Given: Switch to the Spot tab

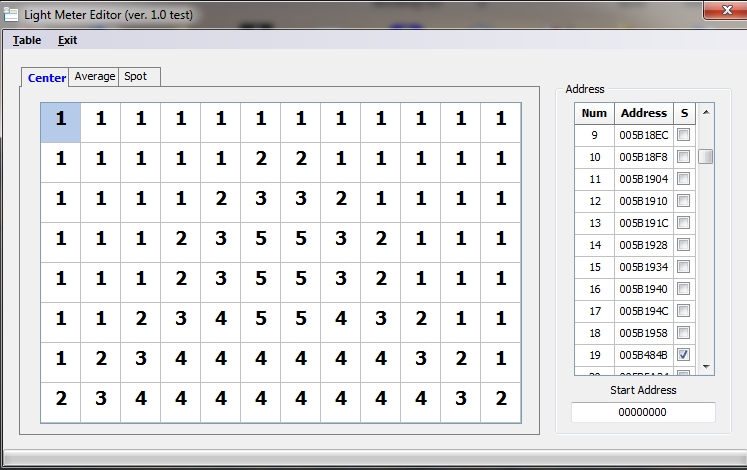Looking at the screenshot, I should [136, 77].
